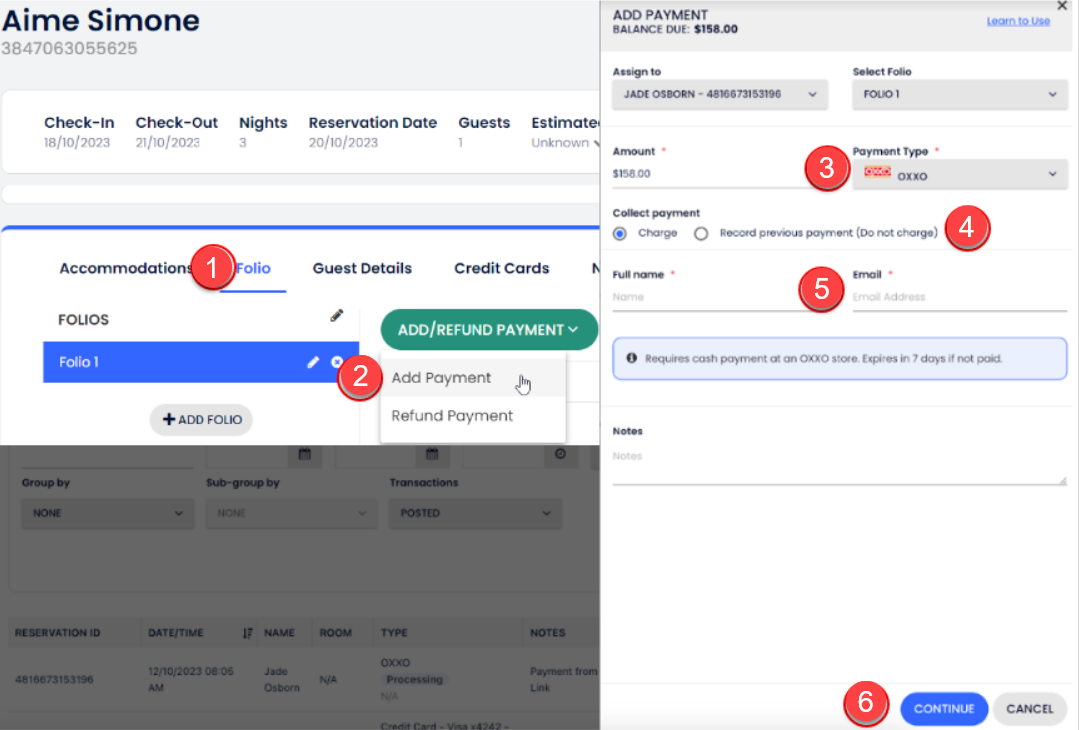Expand the Estimated arrival Unknown dropdown

[564, 143]
